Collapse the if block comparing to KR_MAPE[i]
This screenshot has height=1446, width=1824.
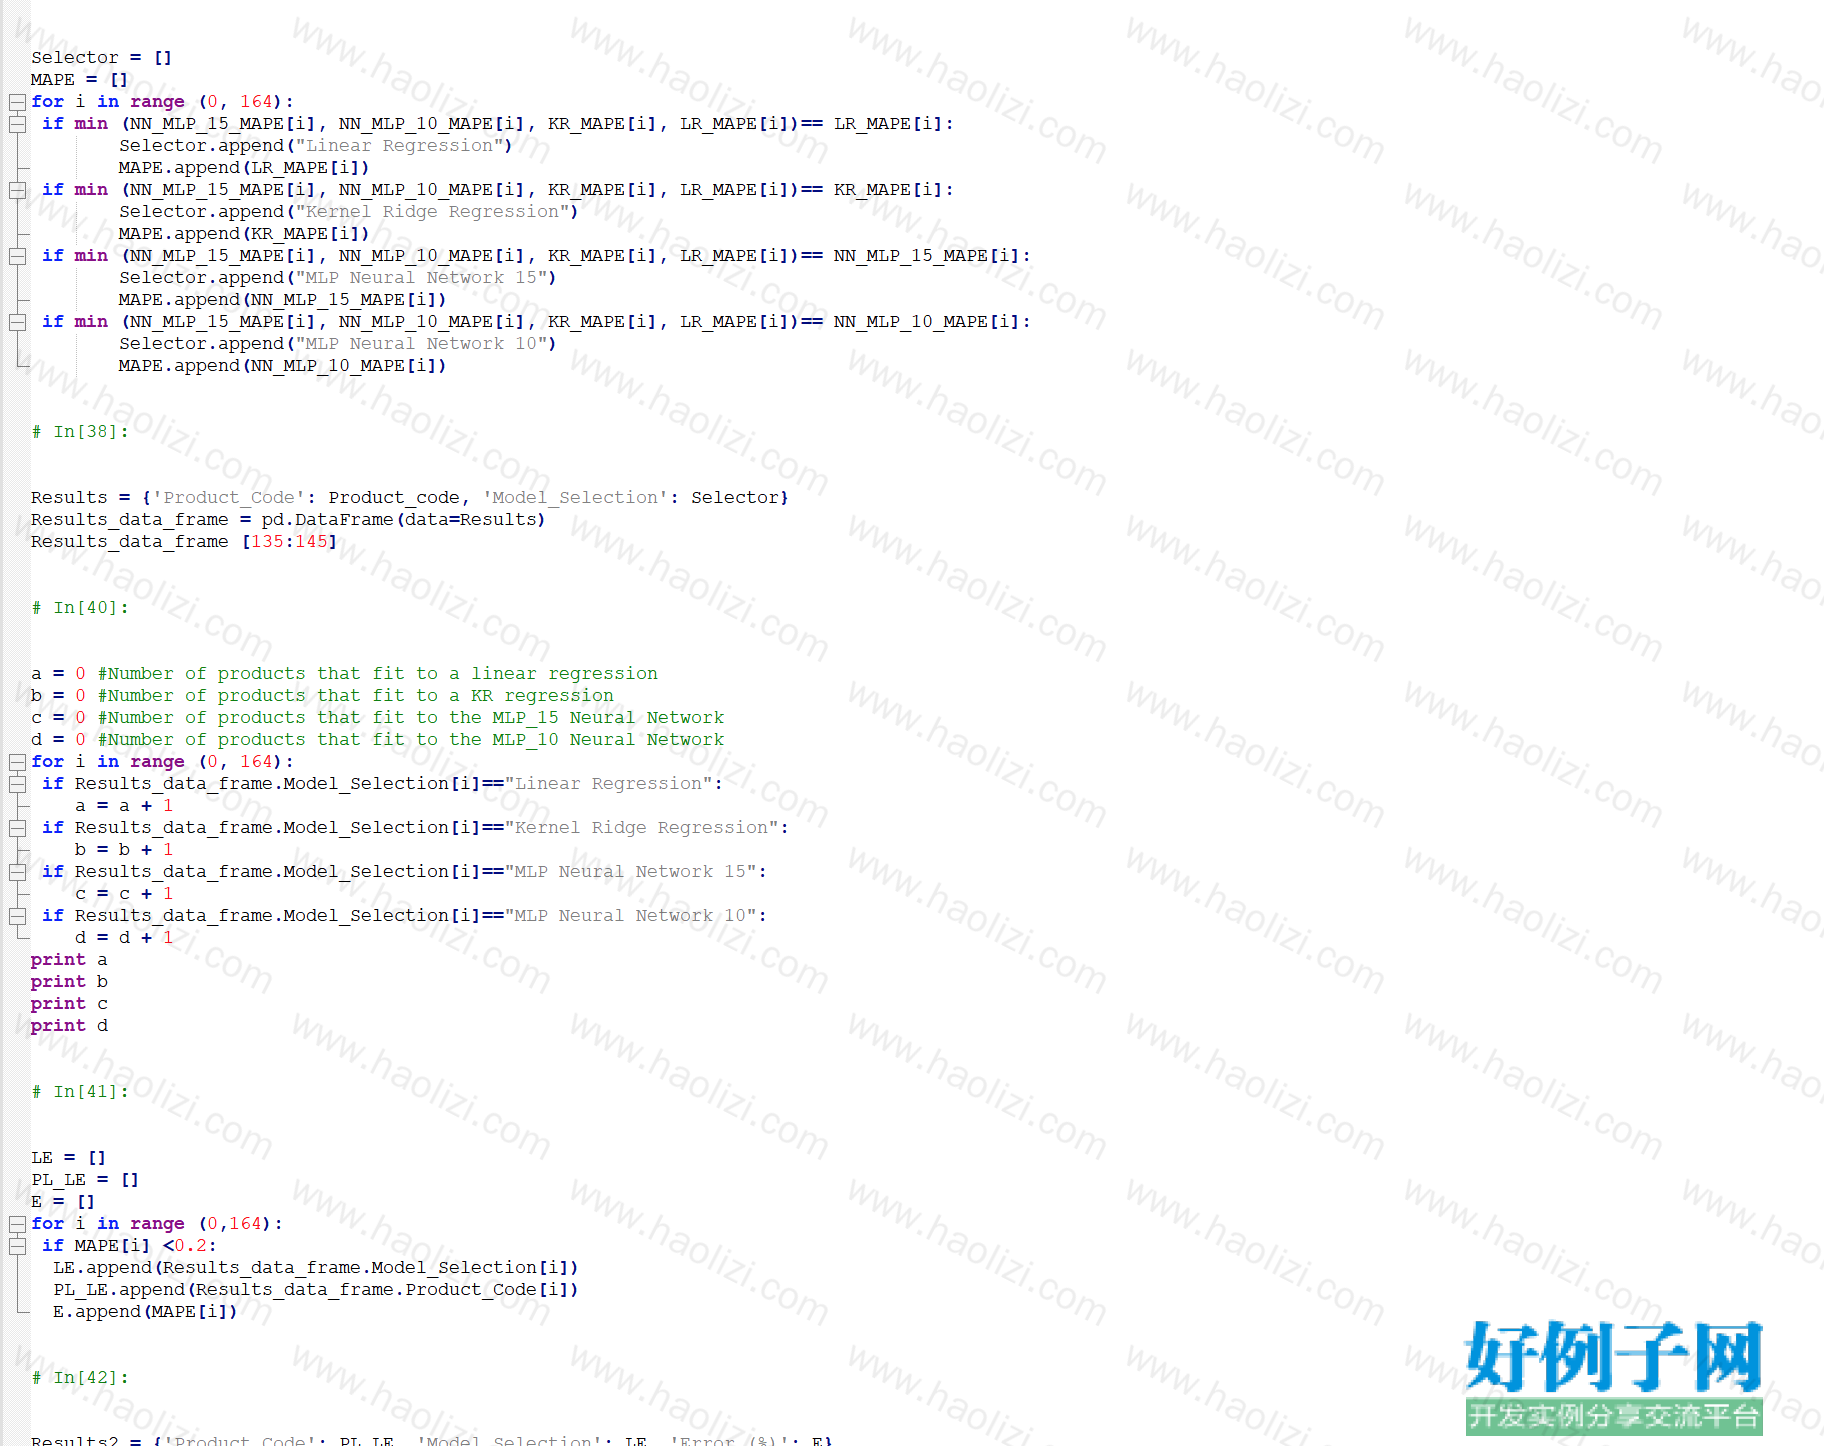(17, 190)
